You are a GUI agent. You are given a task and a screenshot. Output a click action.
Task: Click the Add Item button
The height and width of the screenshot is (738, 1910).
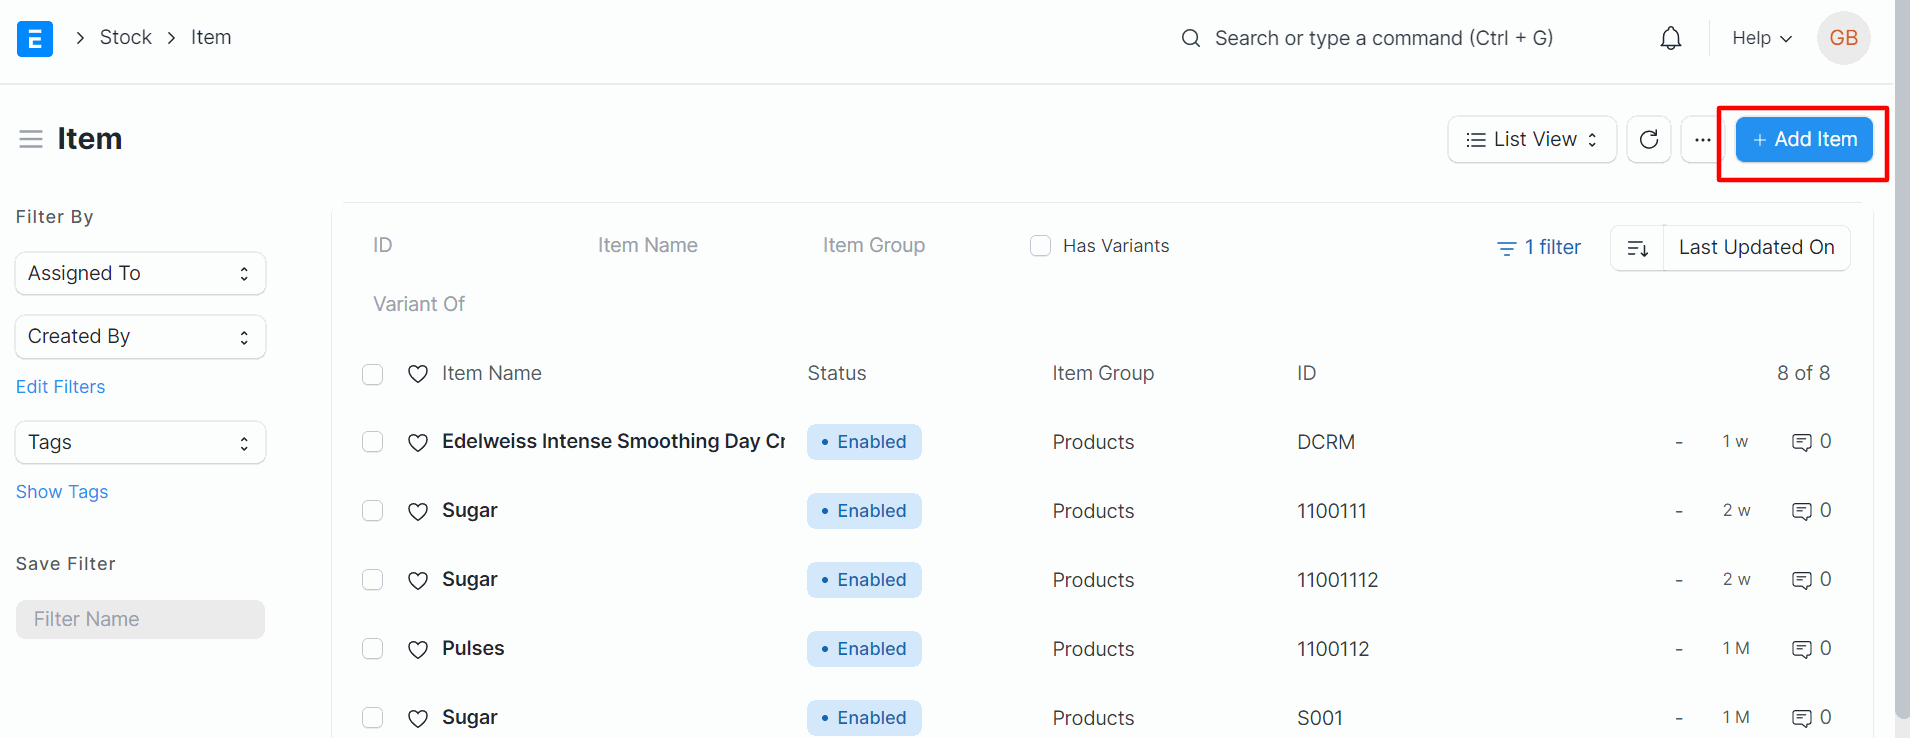tap(1804, 140)
